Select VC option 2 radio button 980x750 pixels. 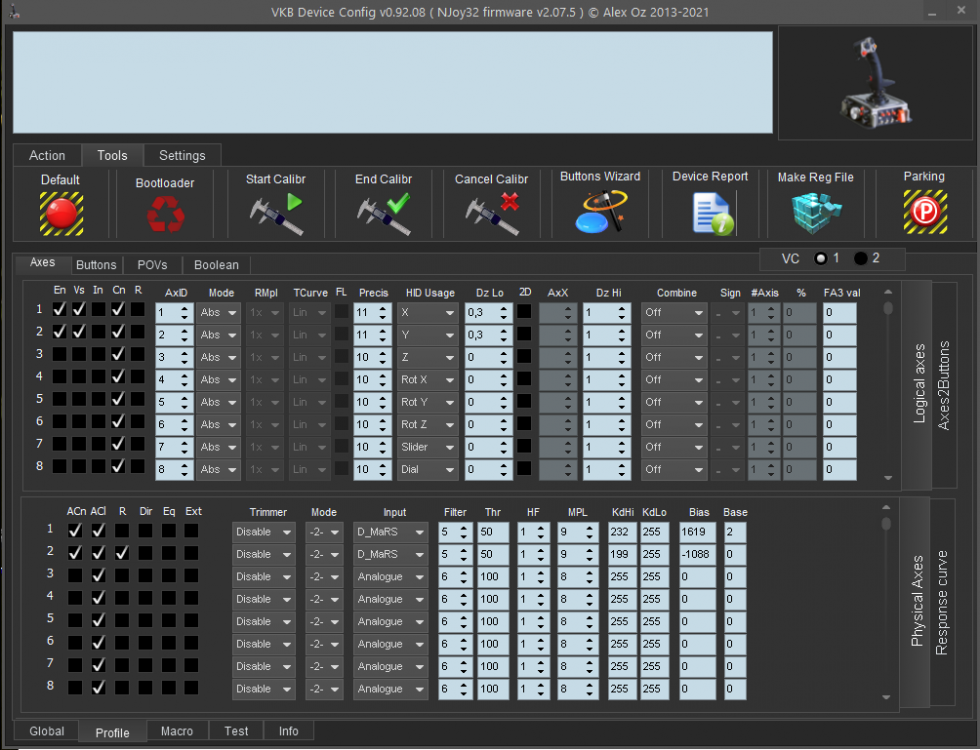[x=861, y=258]
